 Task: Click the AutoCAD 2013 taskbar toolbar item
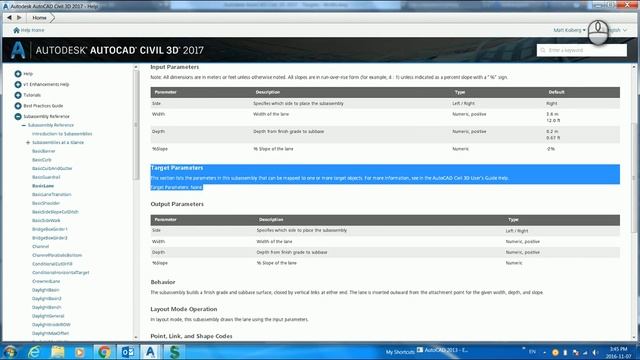(x=442, y=350)
